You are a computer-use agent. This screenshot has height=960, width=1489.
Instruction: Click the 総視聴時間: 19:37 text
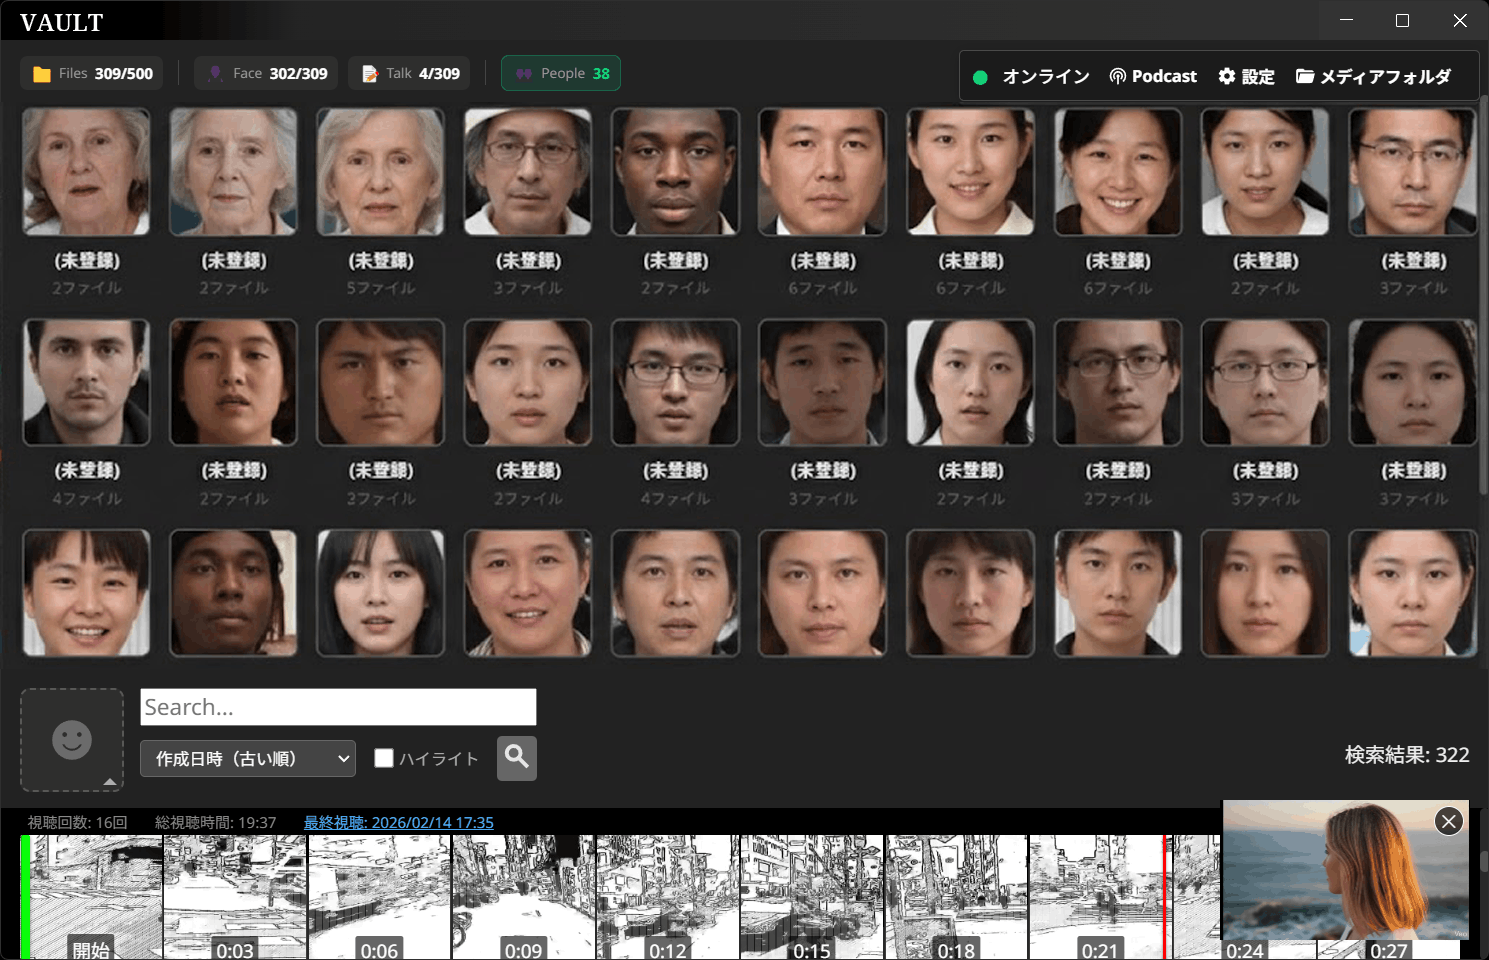[215, 822]
